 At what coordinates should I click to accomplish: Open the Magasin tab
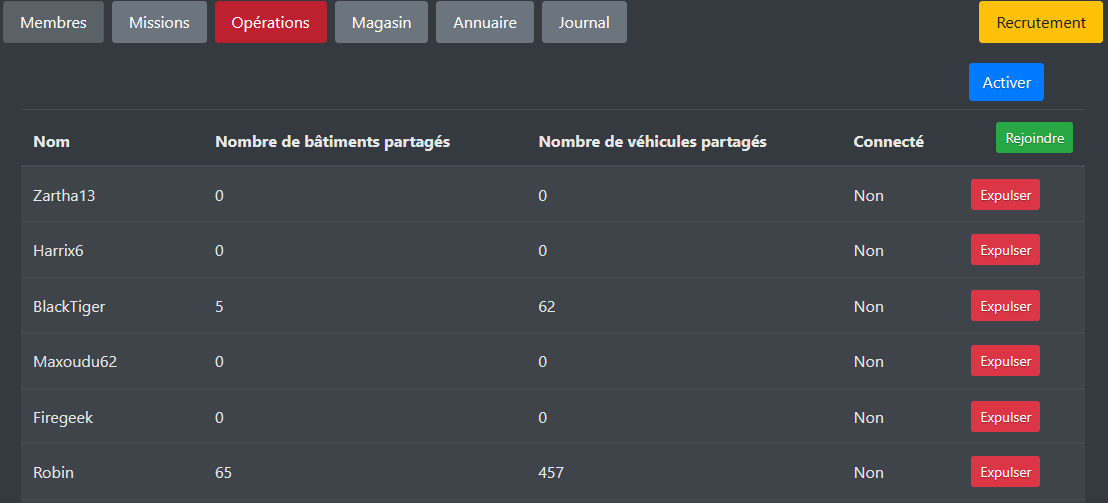pyautogui.click(x=381, y=22)
